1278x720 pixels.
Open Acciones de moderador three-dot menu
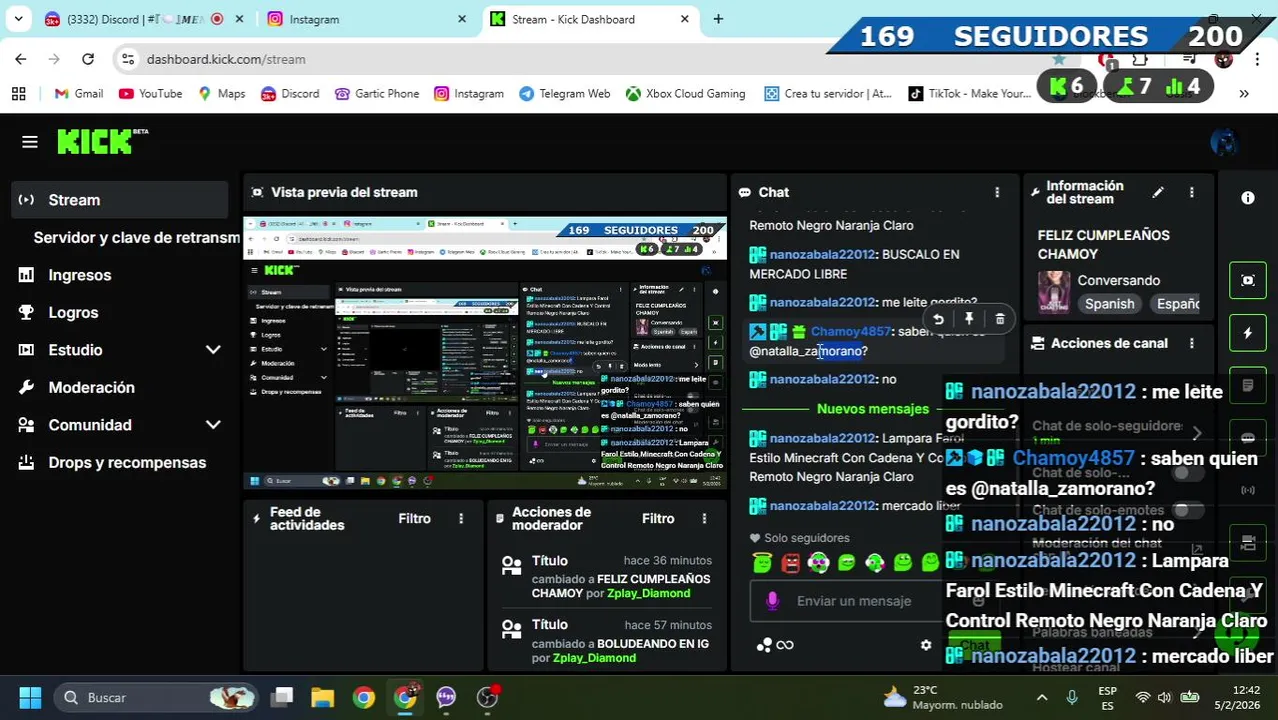(704, 518)
